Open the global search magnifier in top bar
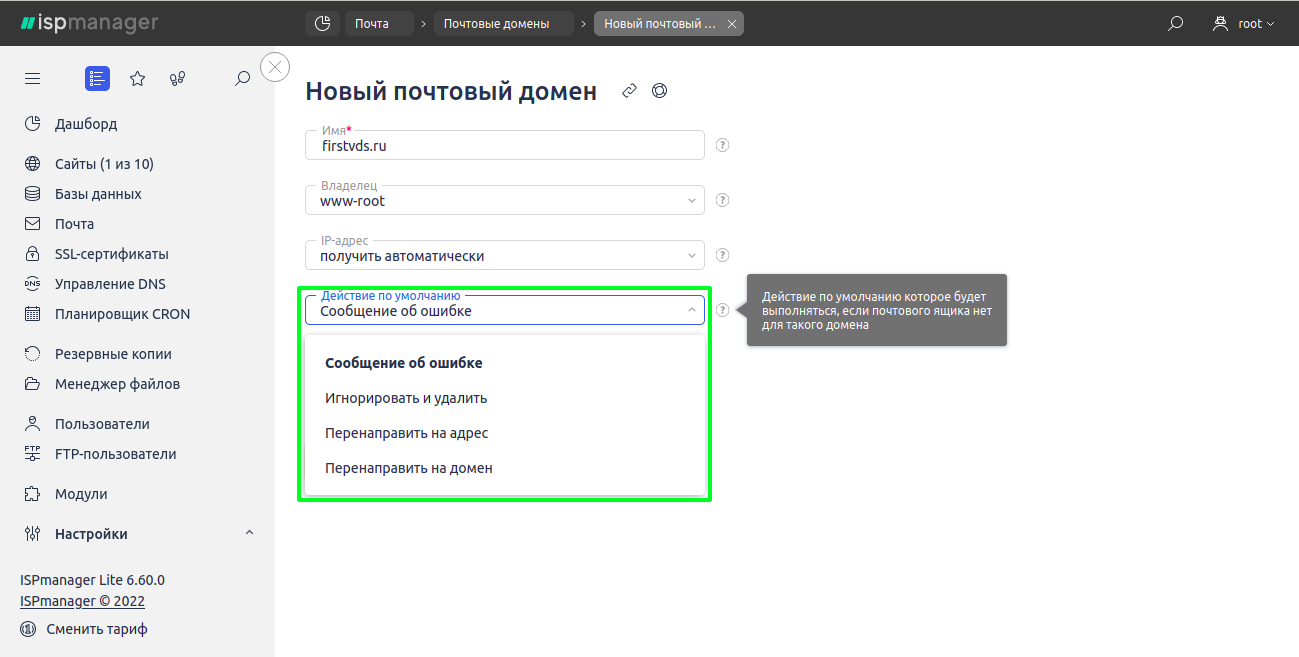The width and height of the screenshot is (1299, 657). coord(1176,23)
